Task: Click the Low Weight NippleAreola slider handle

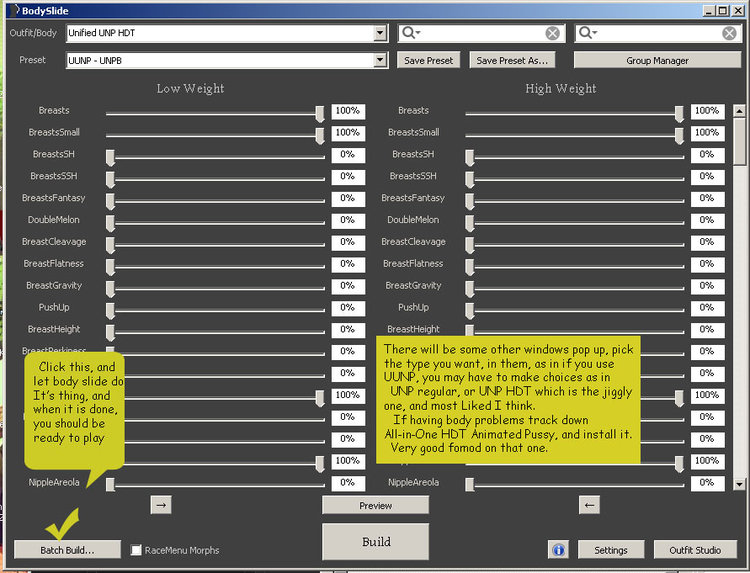Action: [x=110, y=485]
